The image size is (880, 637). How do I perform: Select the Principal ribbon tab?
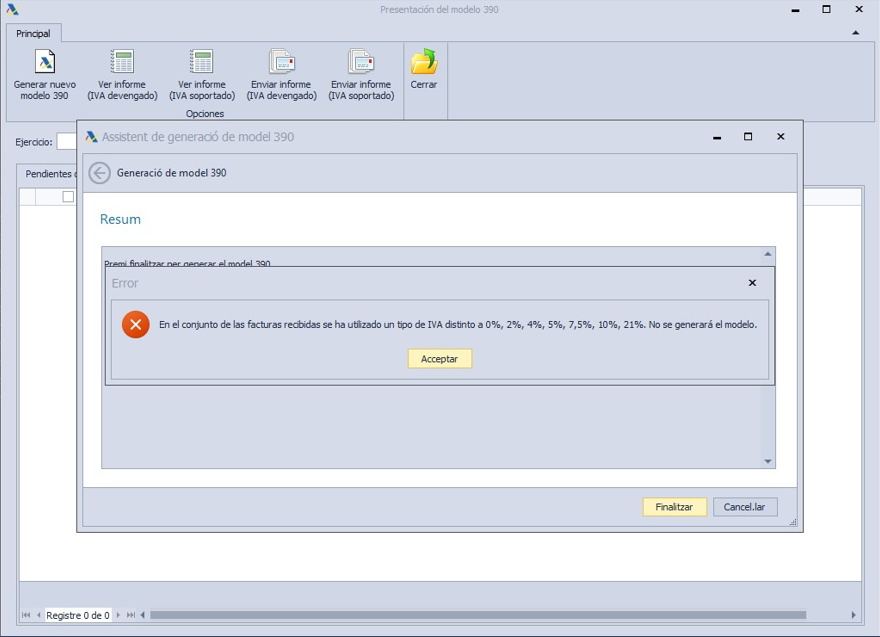coord(33,34)
